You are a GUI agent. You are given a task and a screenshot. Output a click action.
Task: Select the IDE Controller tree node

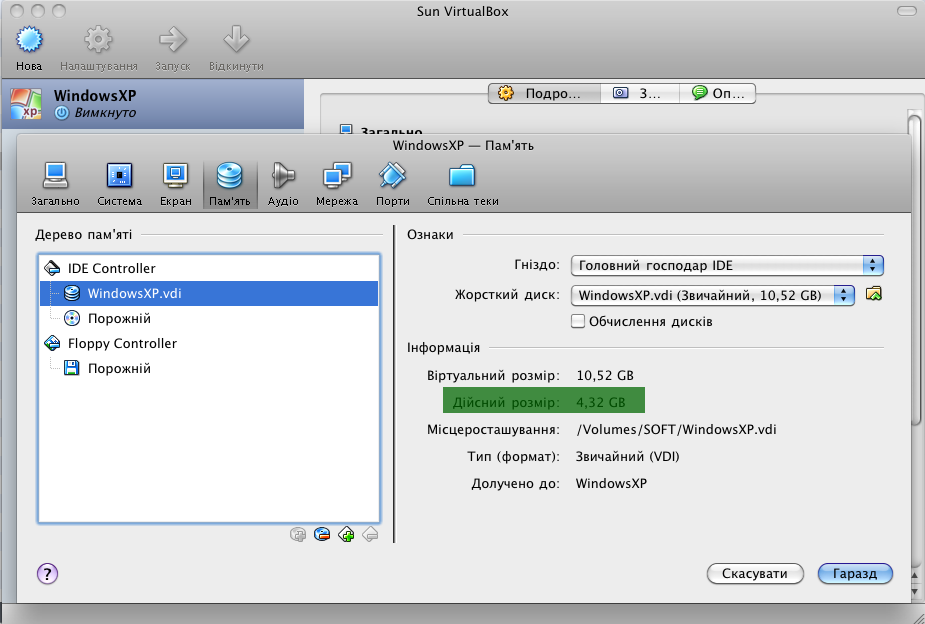click(209, 268)
